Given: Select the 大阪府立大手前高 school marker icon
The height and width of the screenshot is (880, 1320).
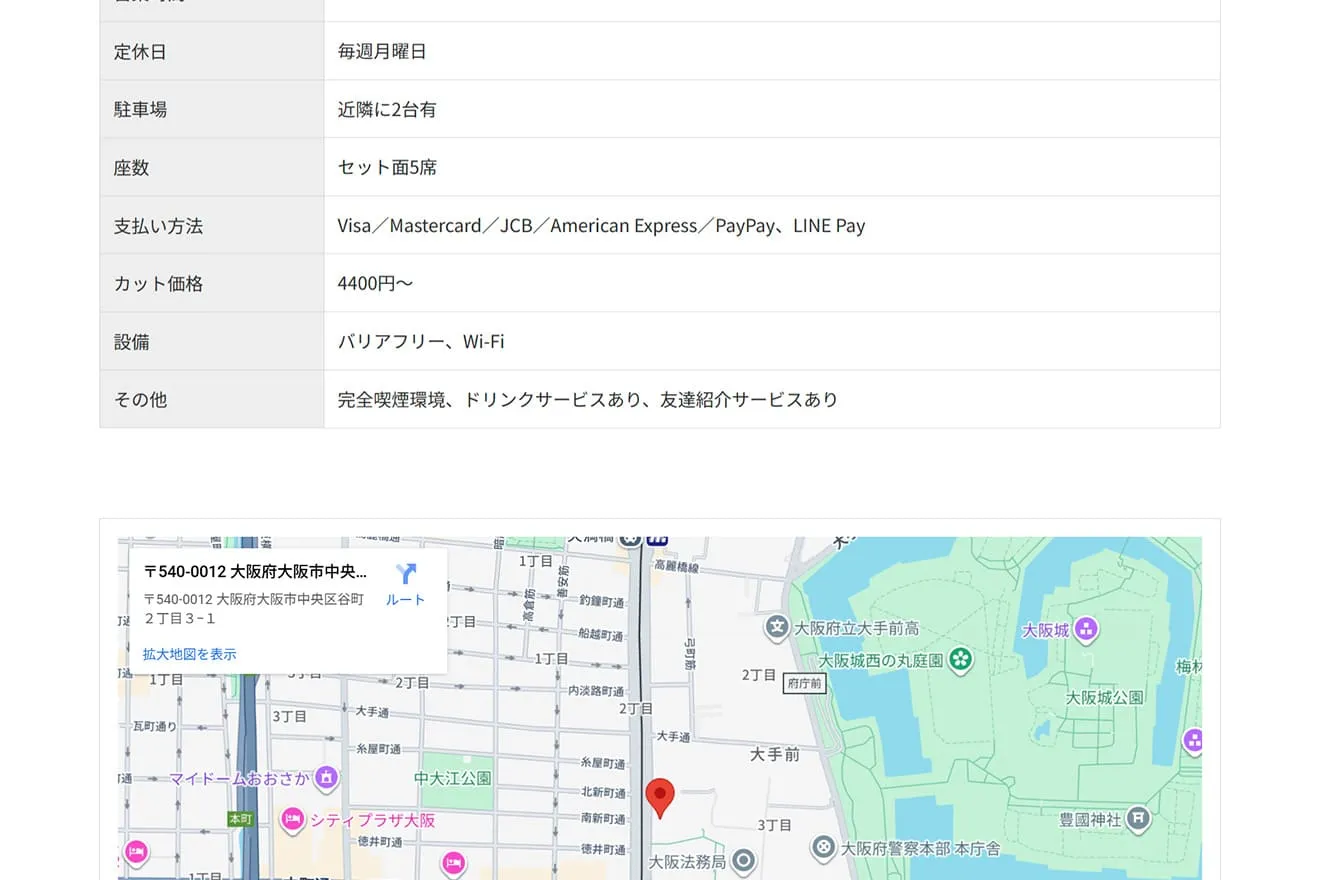Looking at the screenshot, I should click(x=777, y=628).
